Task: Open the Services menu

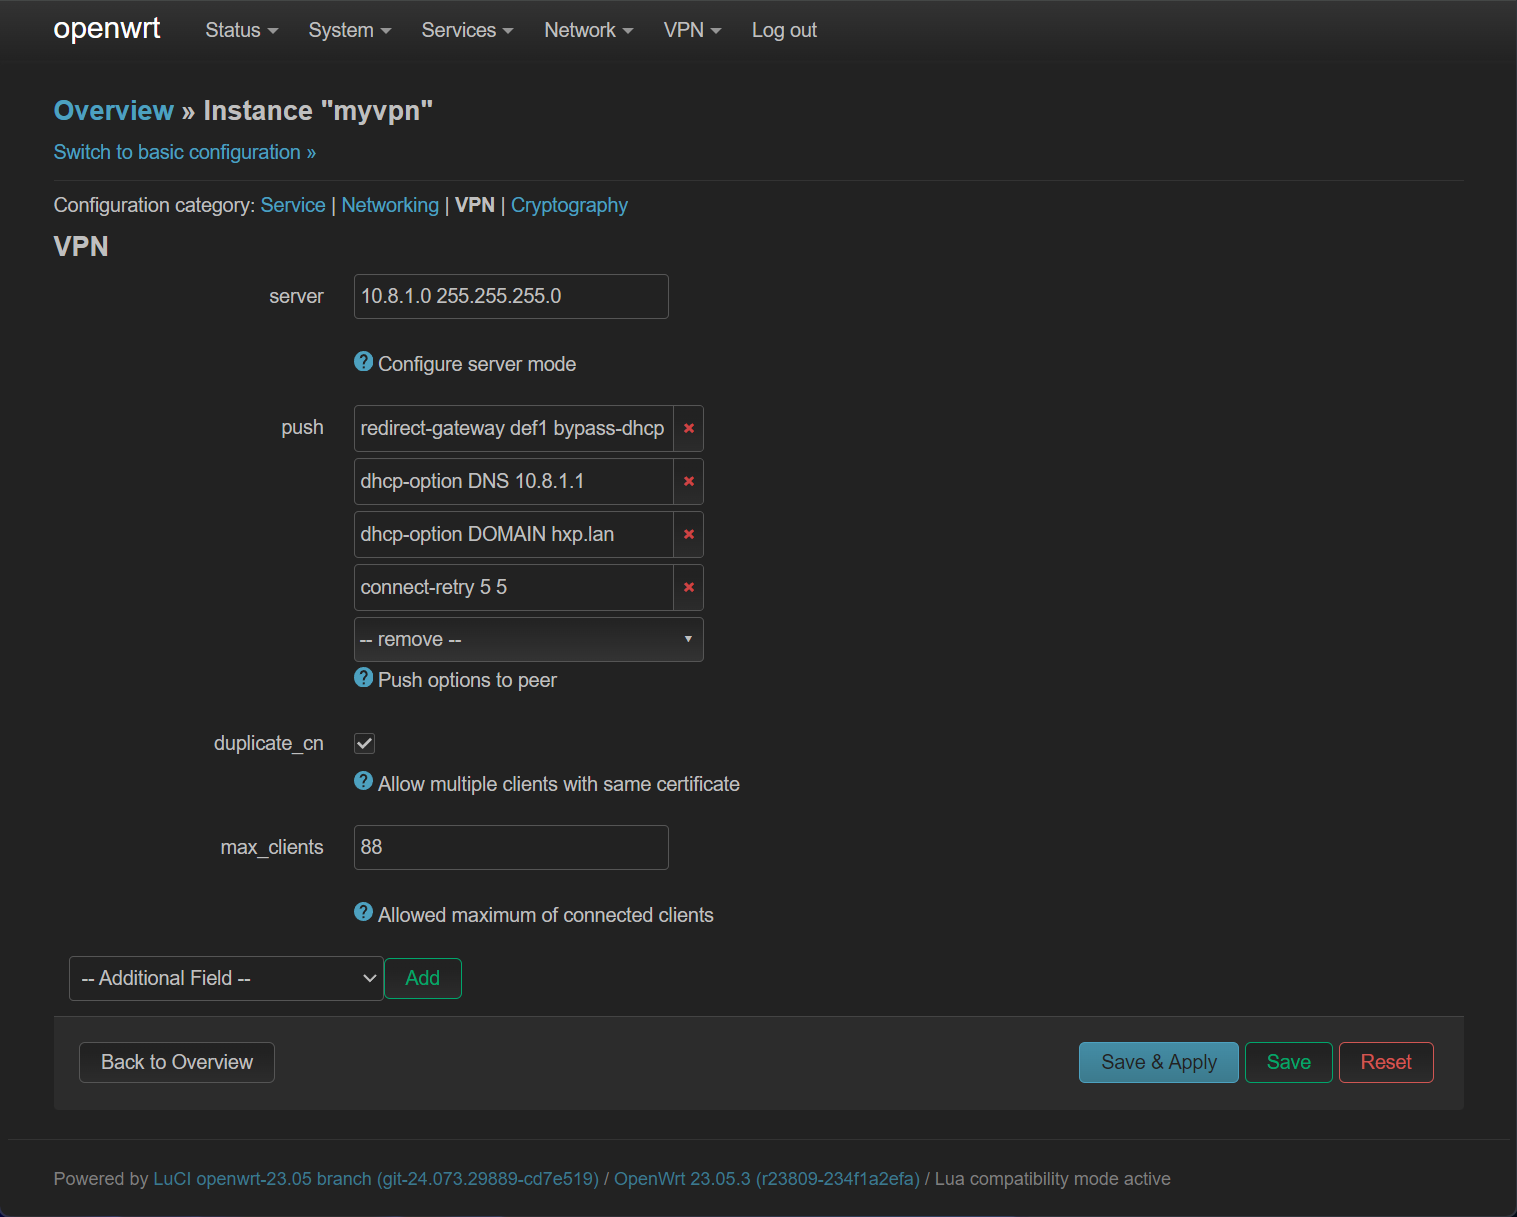Action: pos(467,30)
